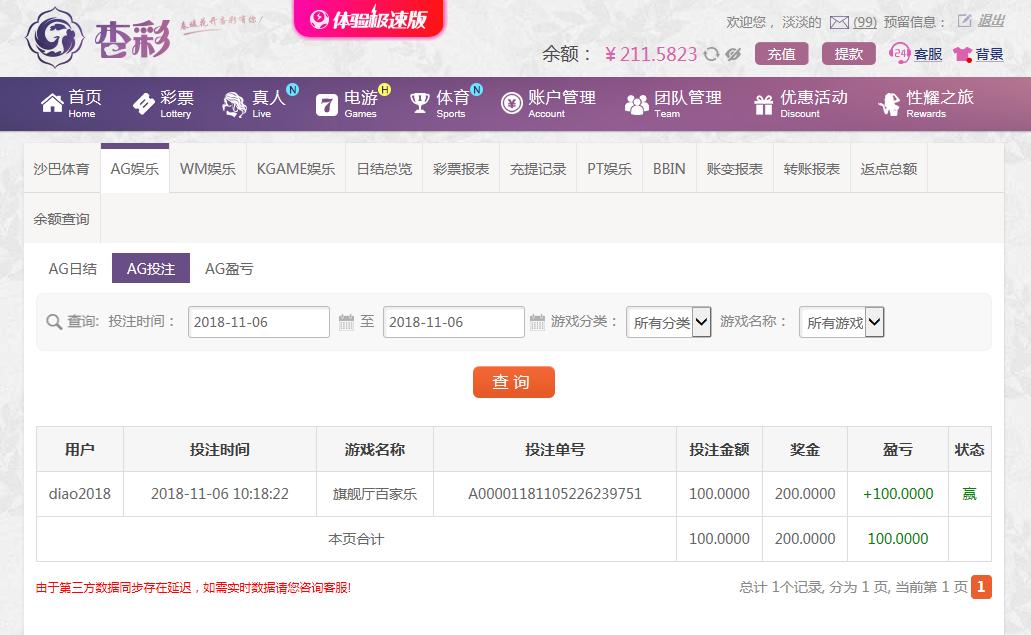This screenshot has width=1031, height=635.
Task: Open the (99) unread messages link
Action: tap(865, 22)
